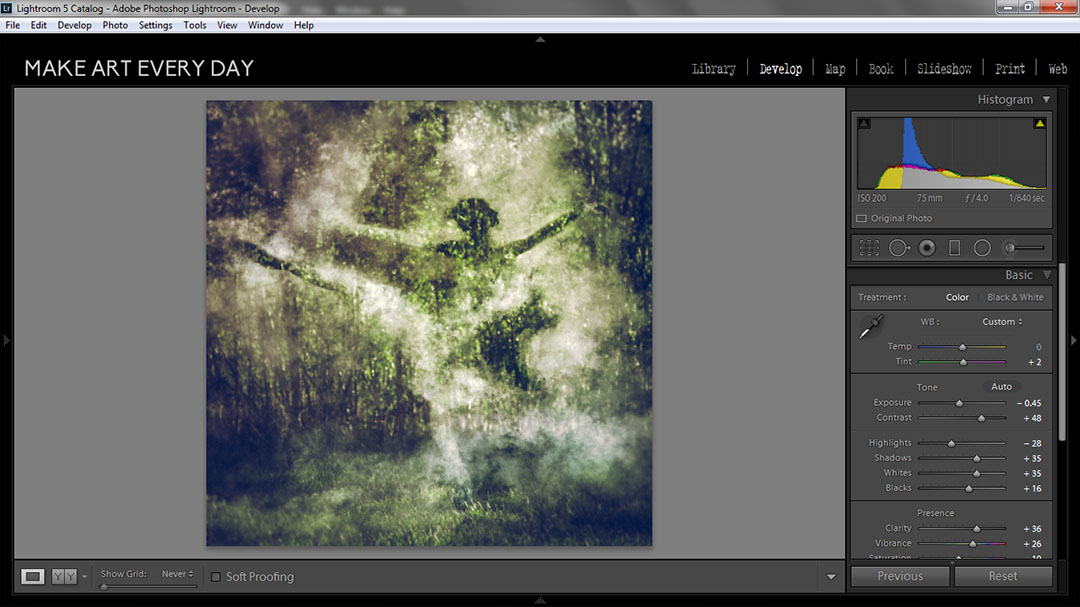Click the photo preview in the canvas

coord(429,323)
